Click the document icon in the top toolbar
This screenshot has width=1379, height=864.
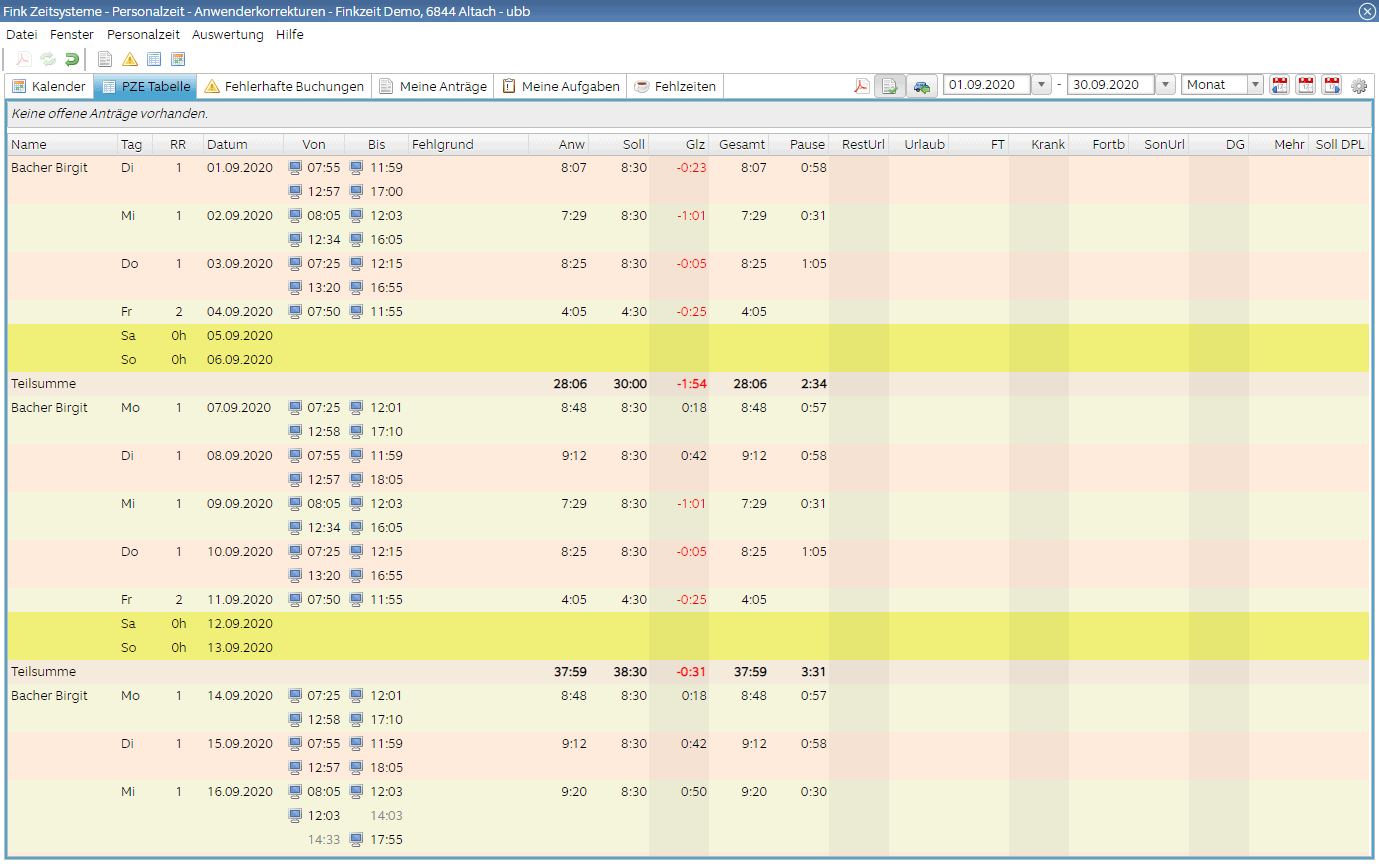[x=105, y=59]
